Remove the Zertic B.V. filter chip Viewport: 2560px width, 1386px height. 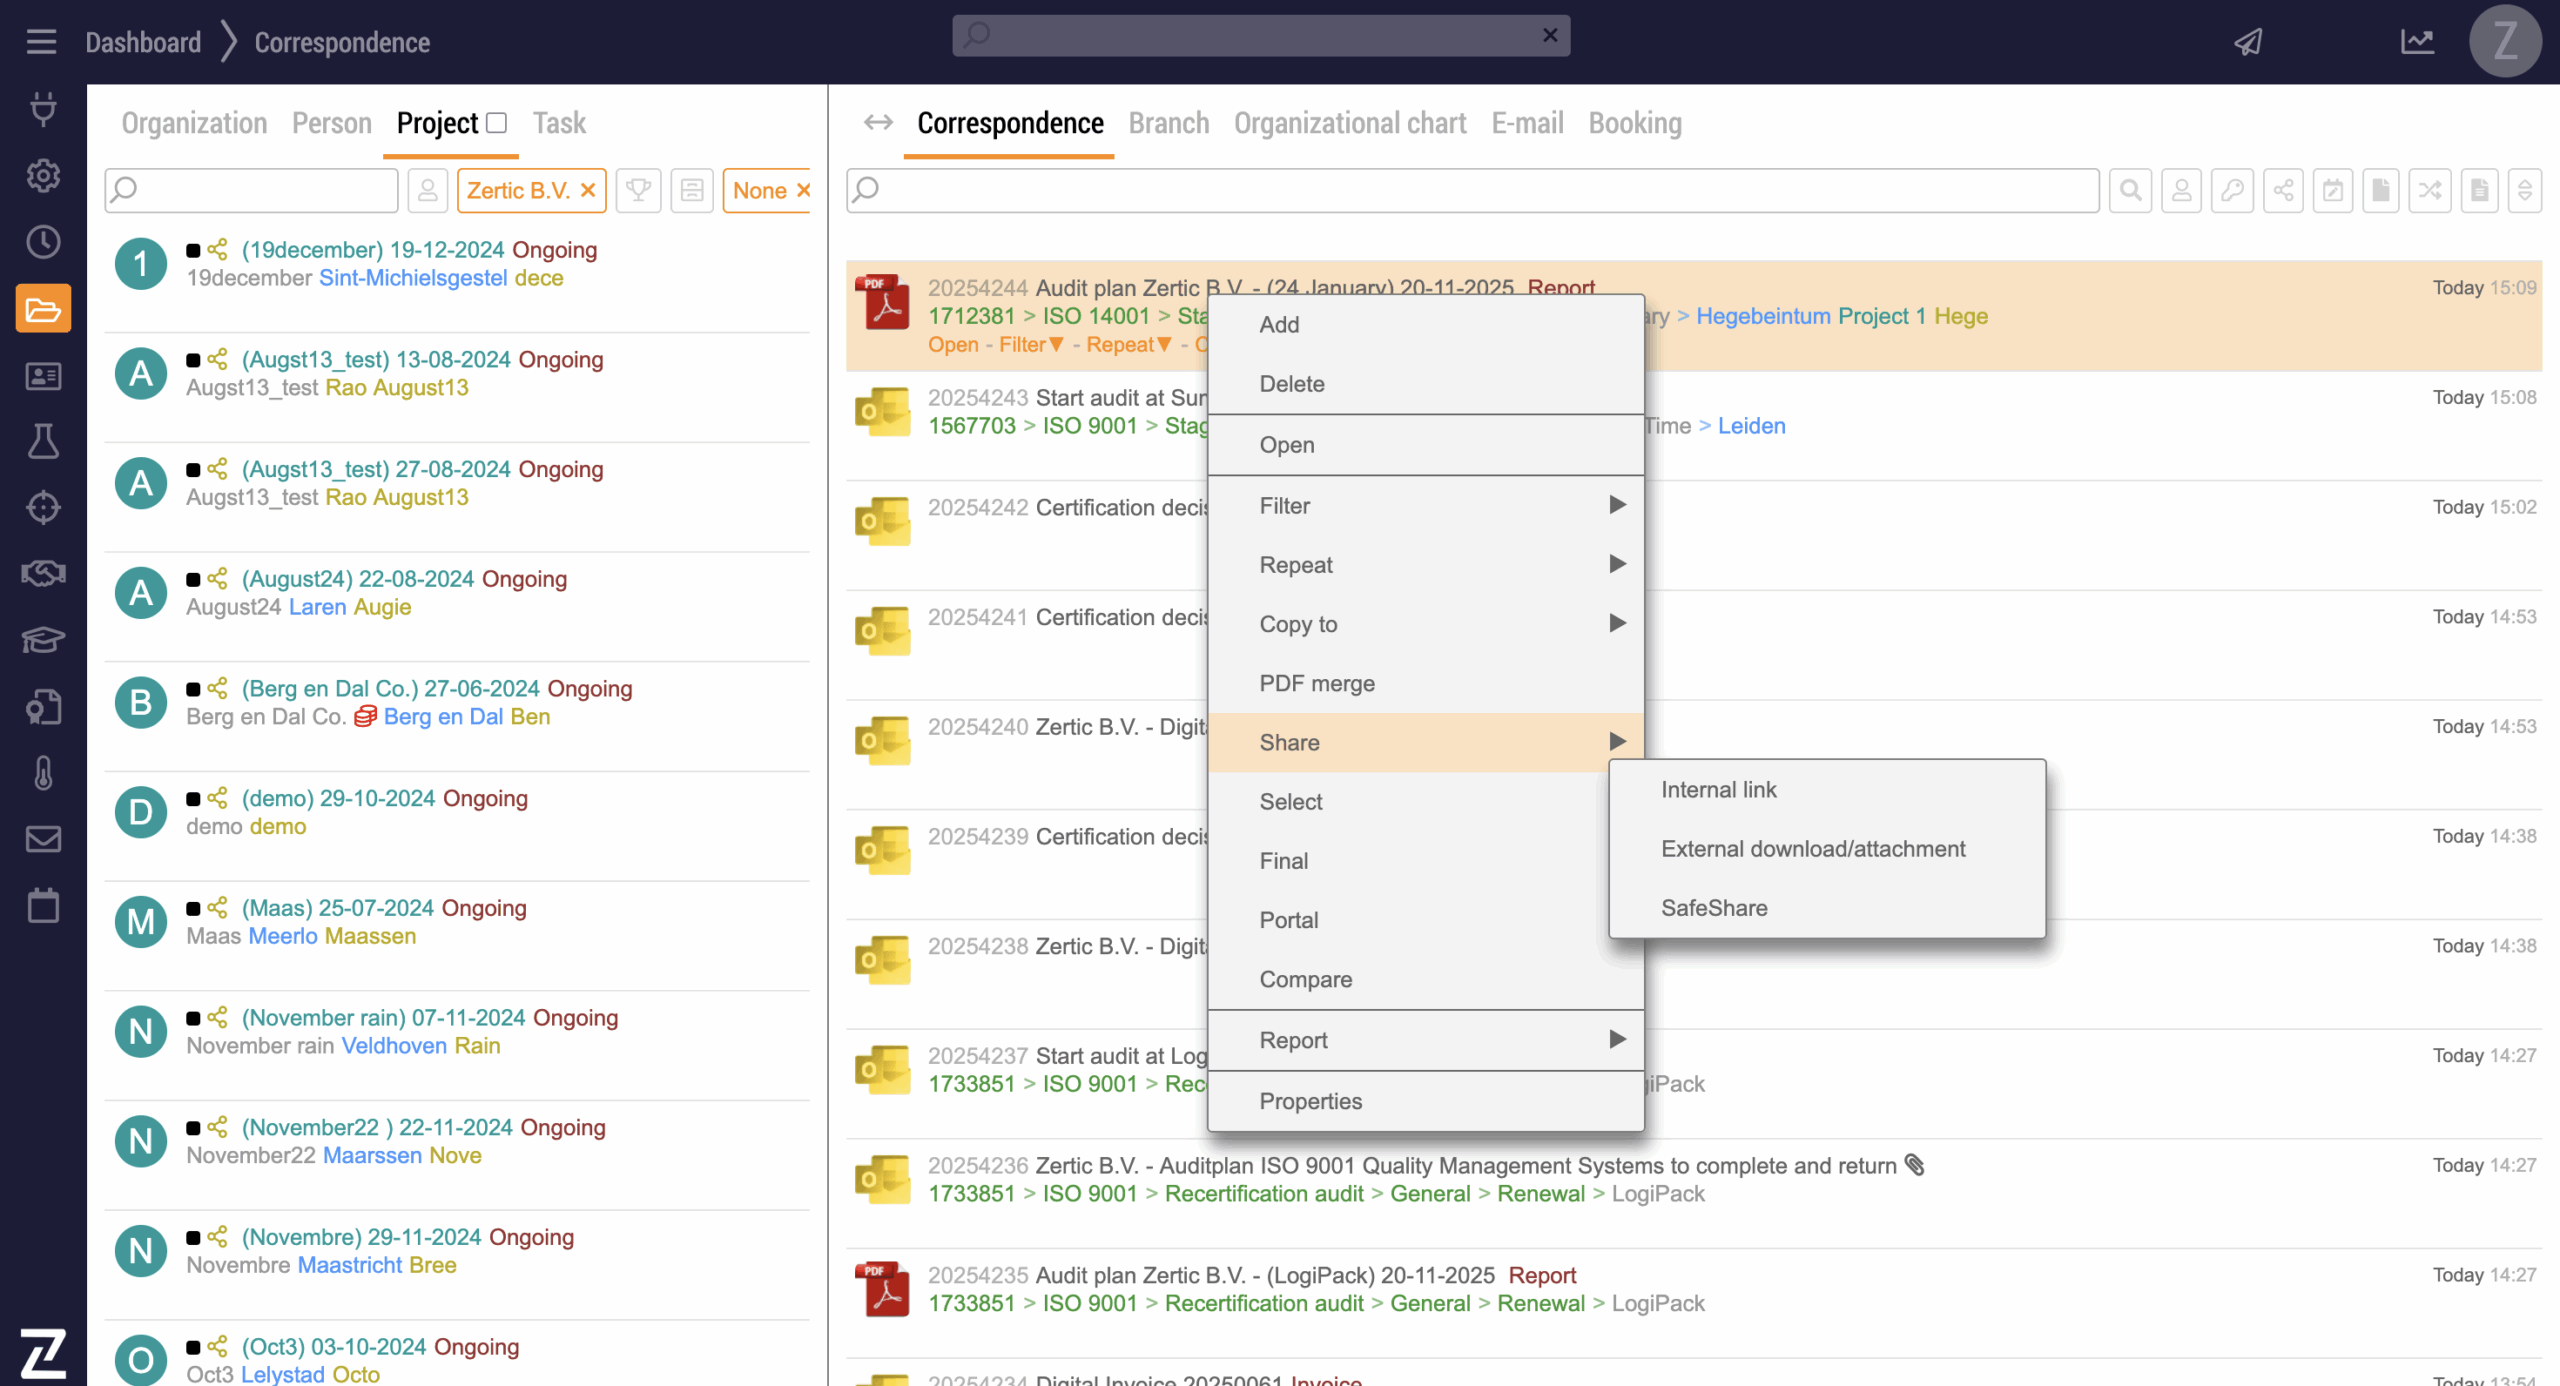(588, 190)
